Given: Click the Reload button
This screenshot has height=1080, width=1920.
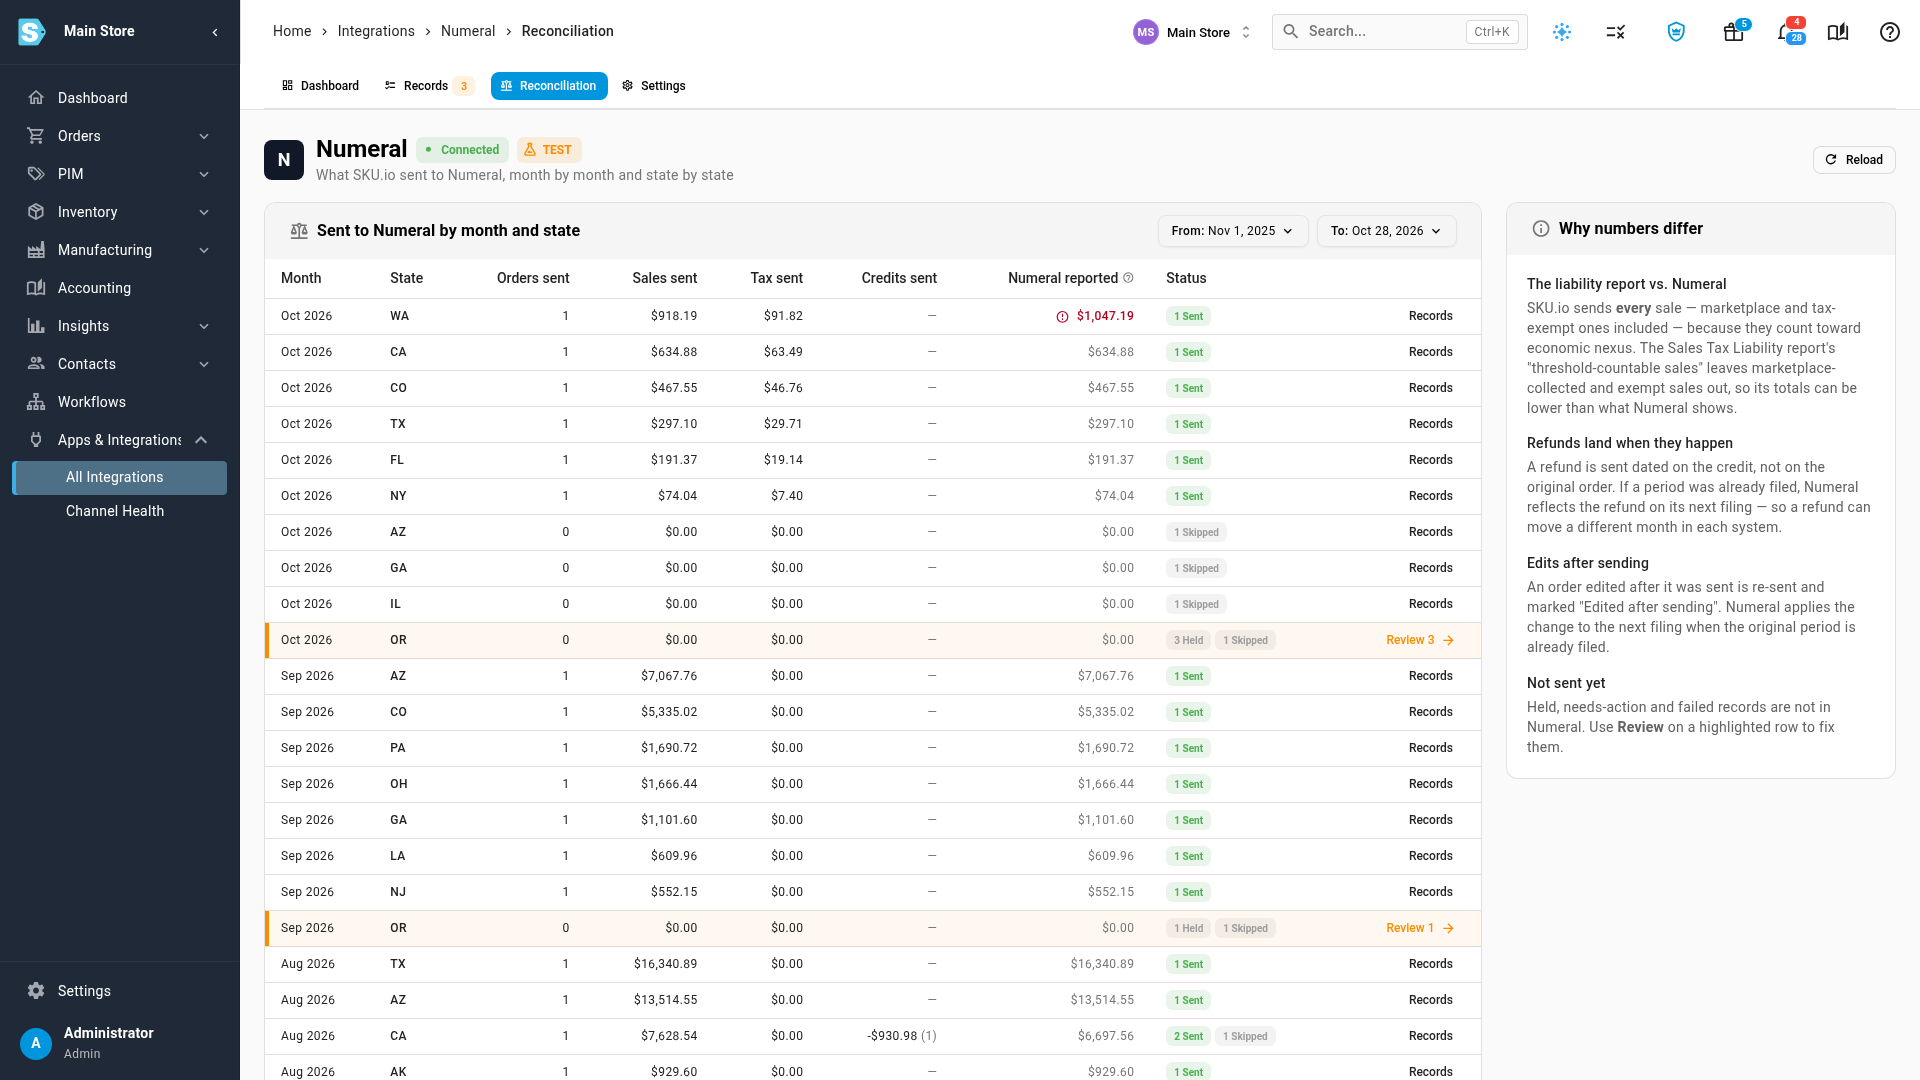Looking at the screenshot, I should click(1854, 160).
